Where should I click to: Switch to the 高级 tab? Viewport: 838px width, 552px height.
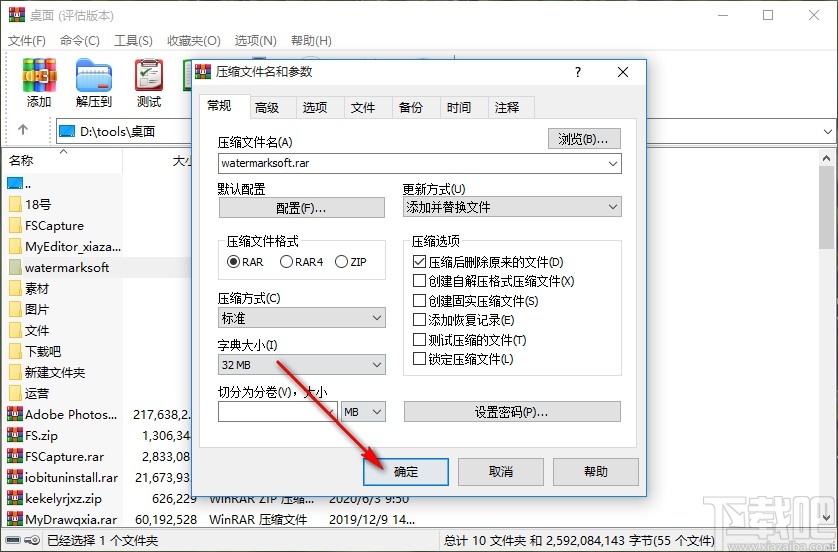[x=267, y=108]
